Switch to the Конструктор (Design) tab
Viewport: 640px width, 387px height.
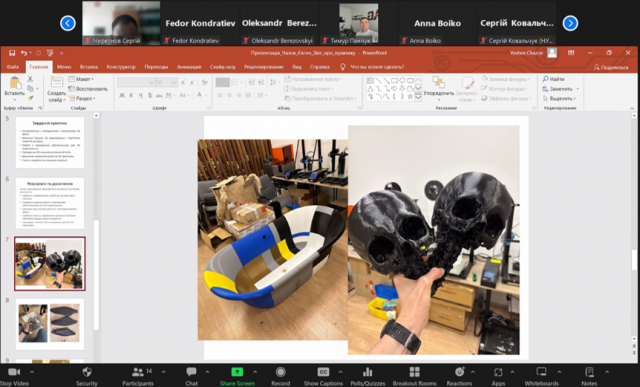121,67
